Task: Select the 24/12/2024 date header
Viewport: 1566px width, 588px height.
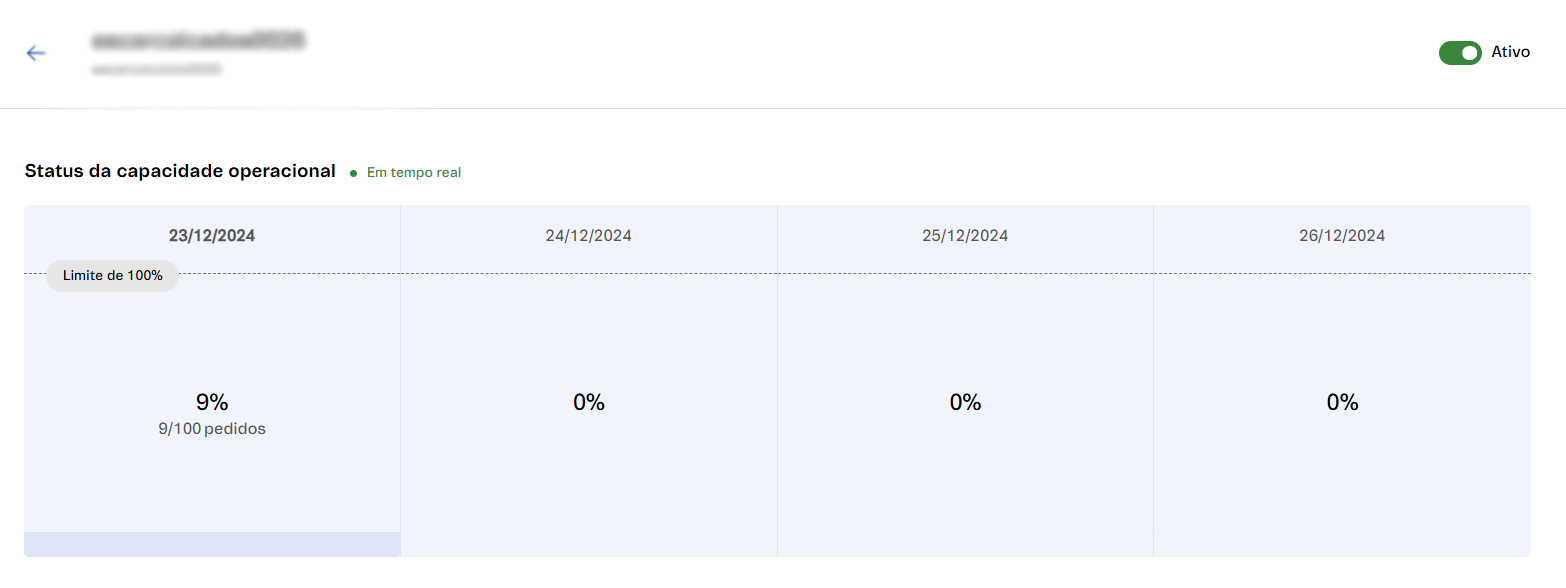Action: point(588,236)
